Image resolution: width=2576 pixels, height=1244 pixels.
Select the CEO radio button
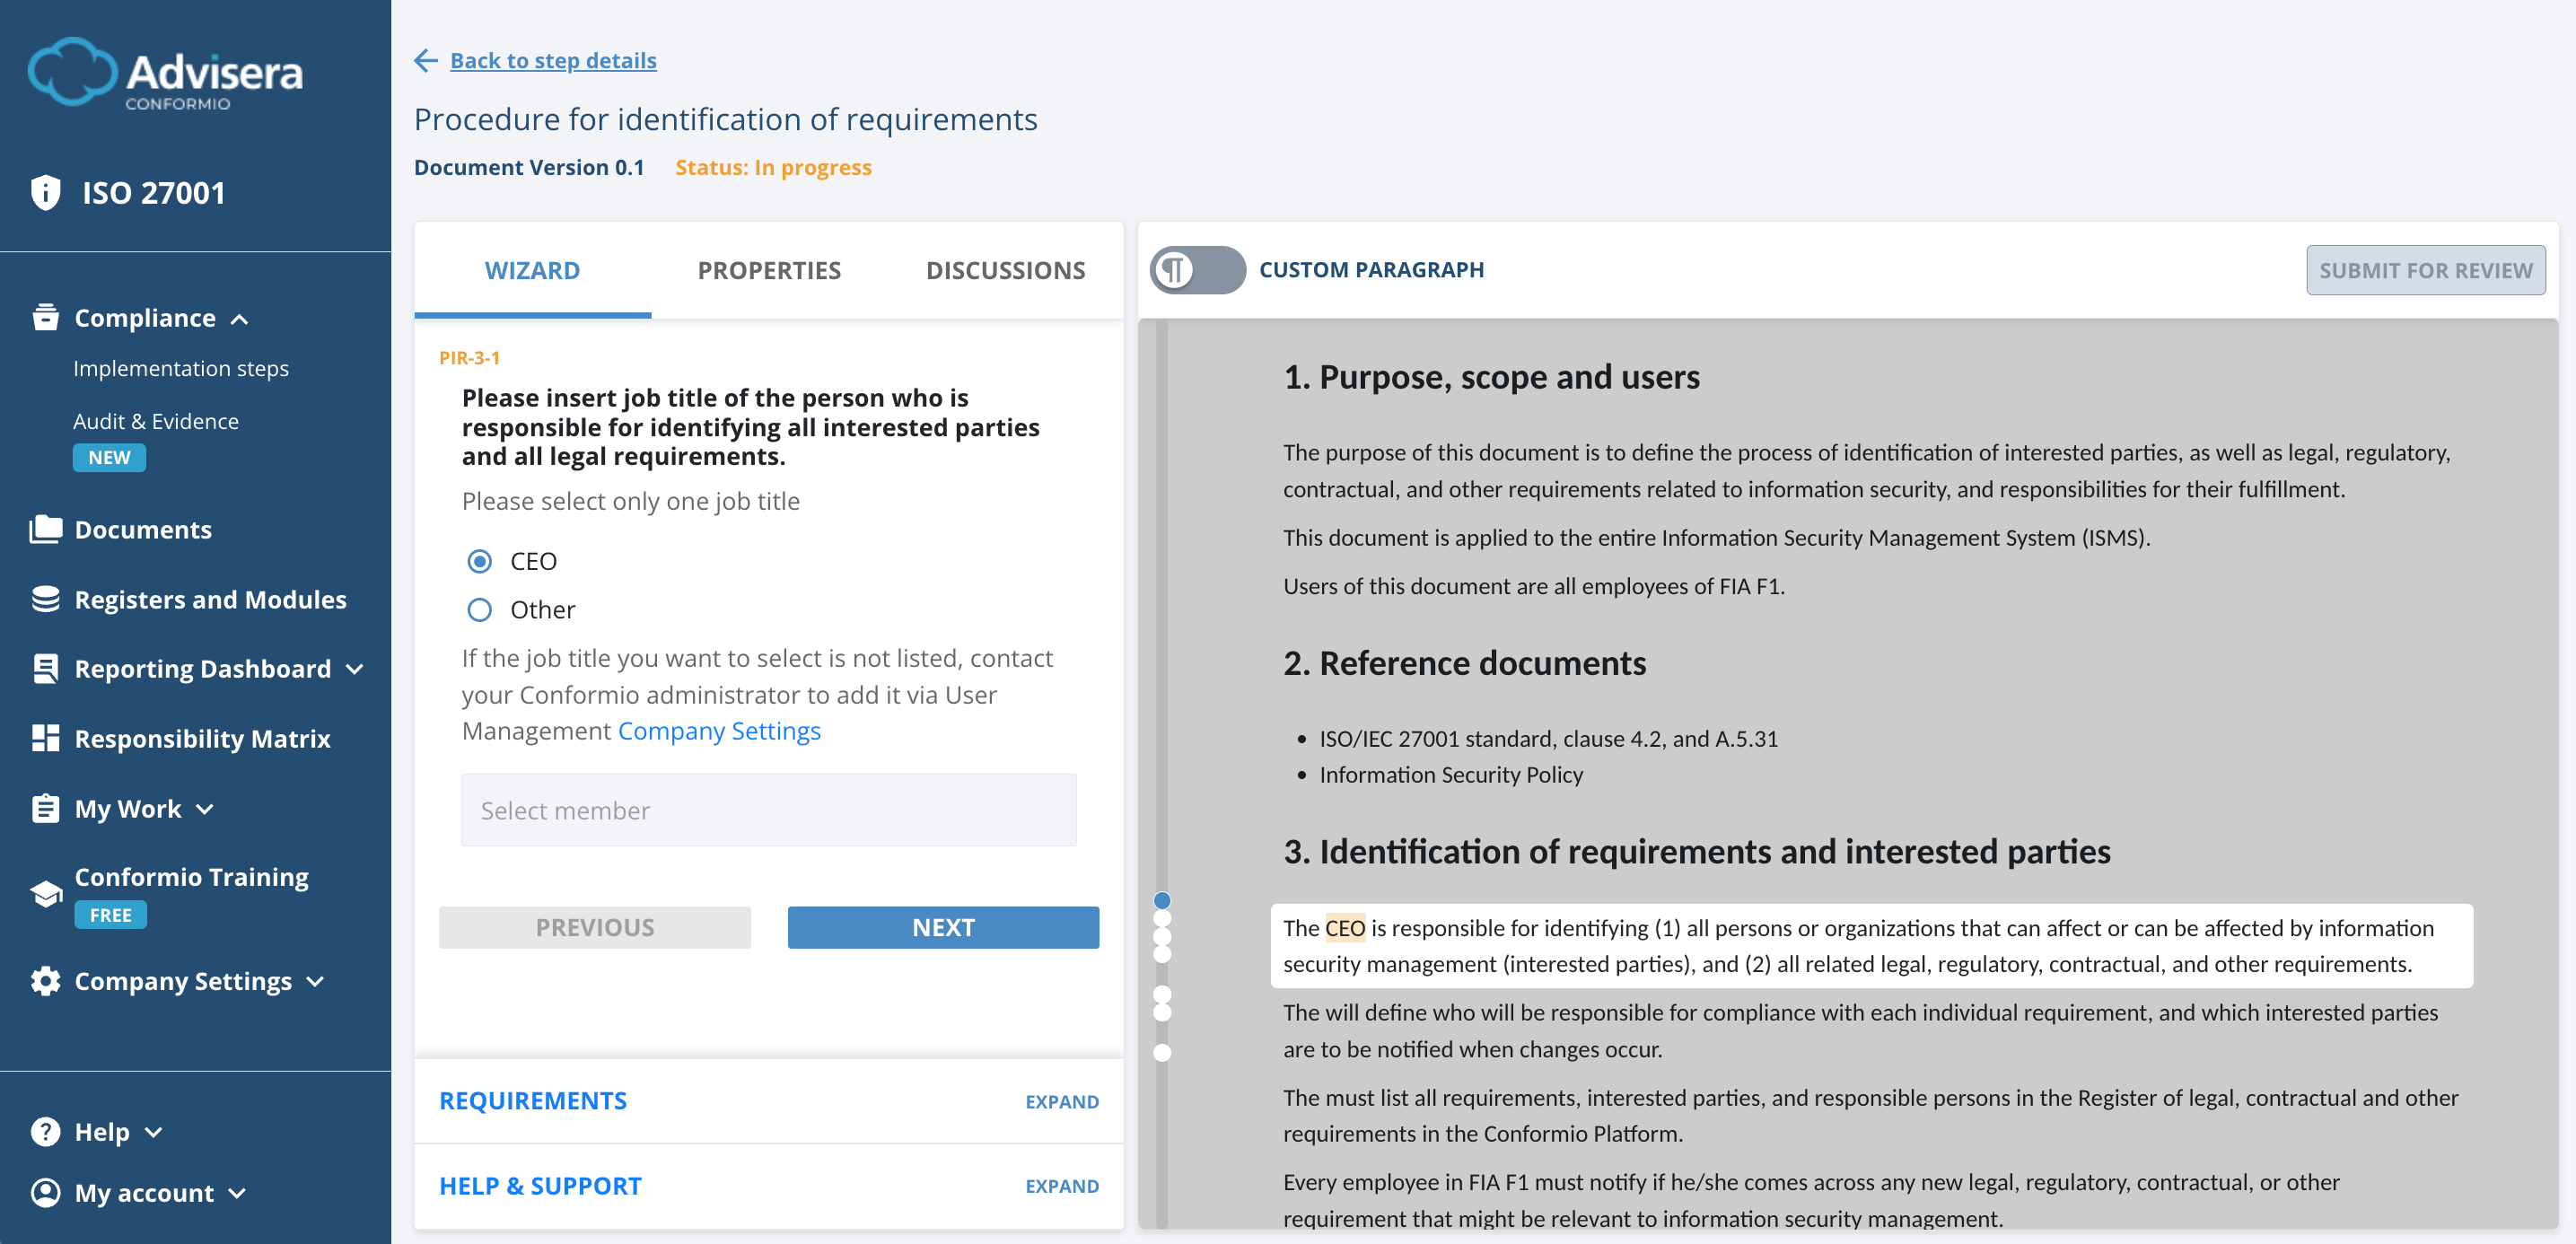[x=480, y=561]
